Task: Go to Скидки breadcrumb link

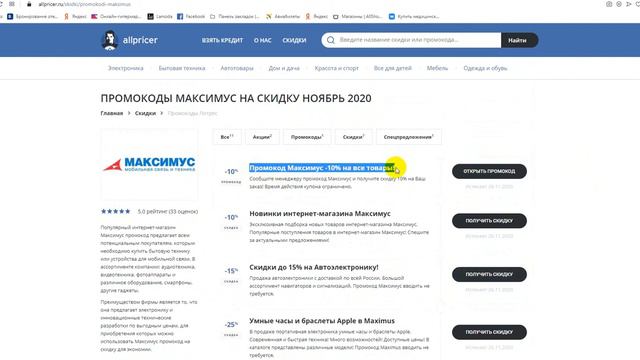Action: tap(145, 113)
